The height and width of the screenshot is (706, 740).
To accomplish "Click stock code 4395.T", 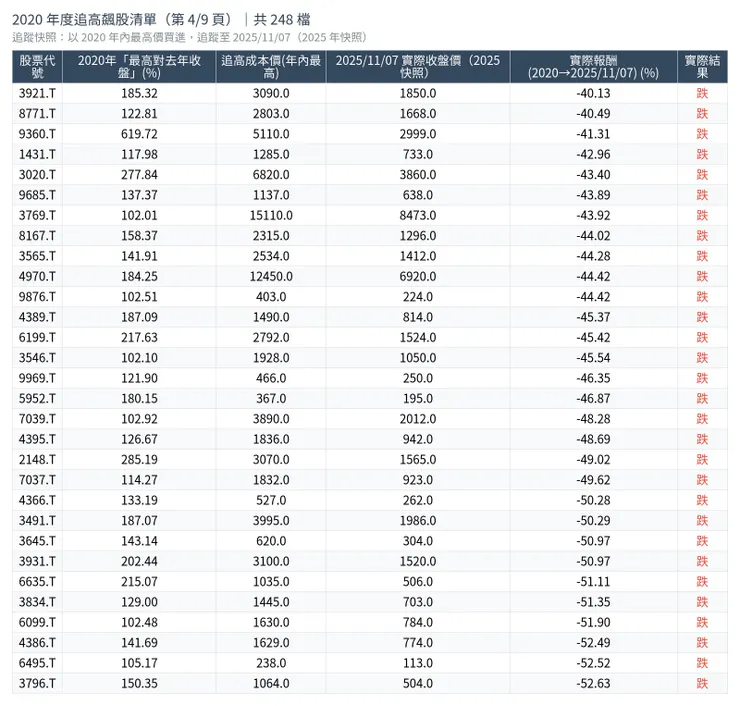I will click(x=37, y=439).
